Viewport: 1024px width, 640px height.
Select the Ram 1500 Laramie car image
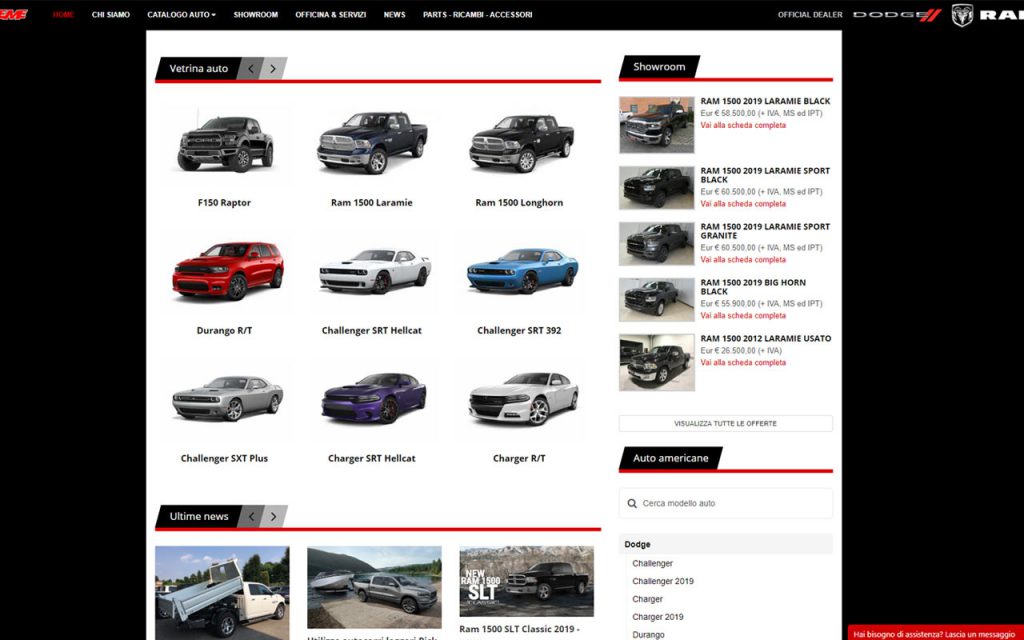(372, 142)
